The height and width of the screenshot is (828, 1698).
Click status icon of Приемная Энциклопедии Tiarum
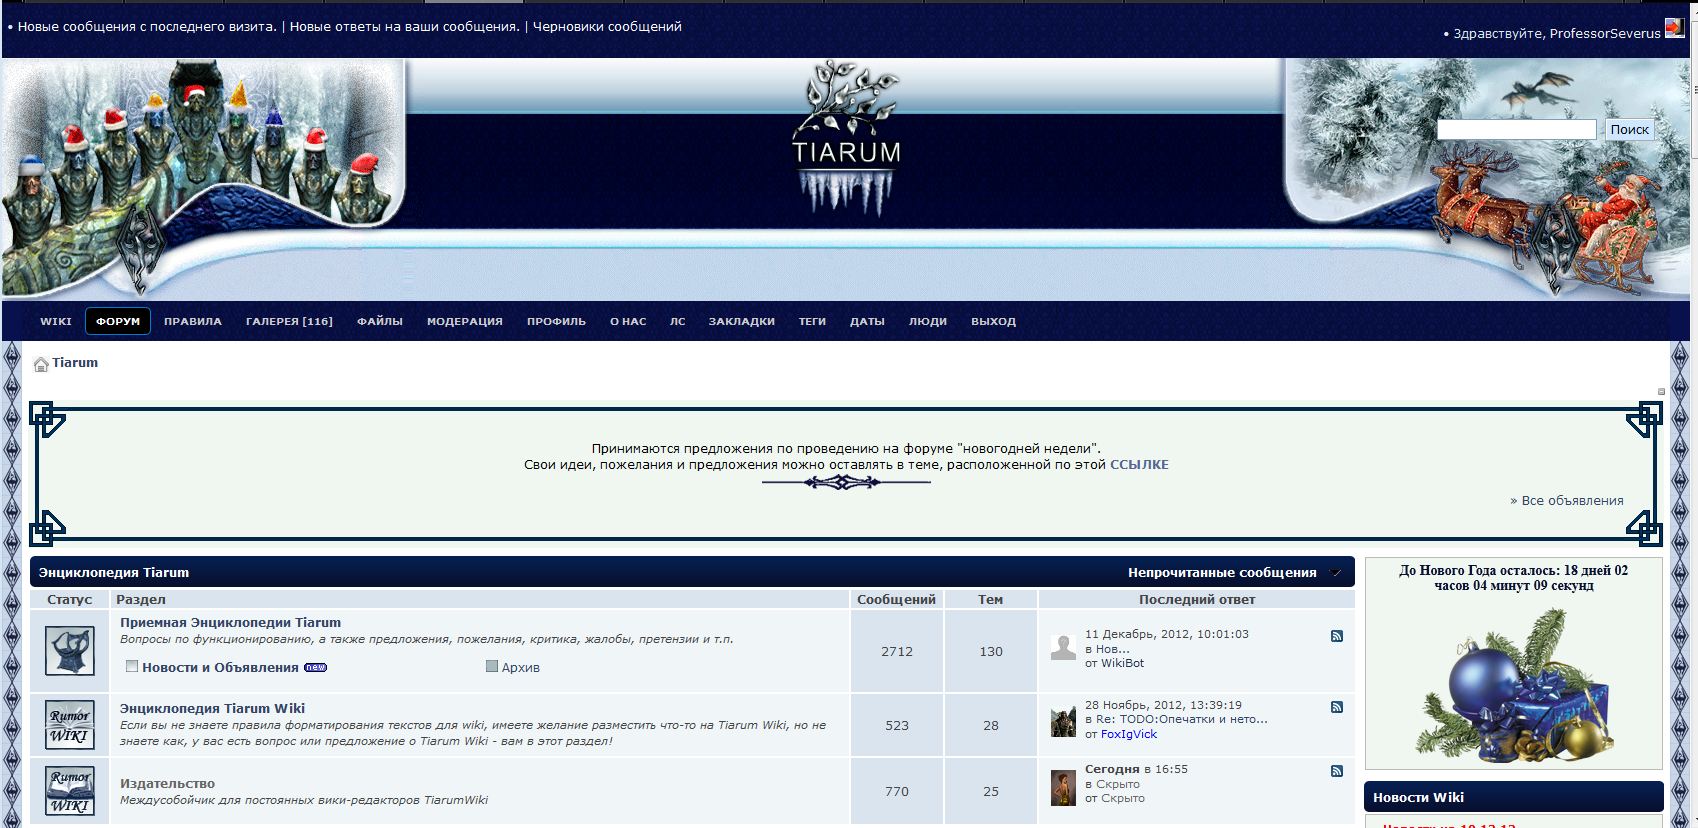(x=70, y=651)
